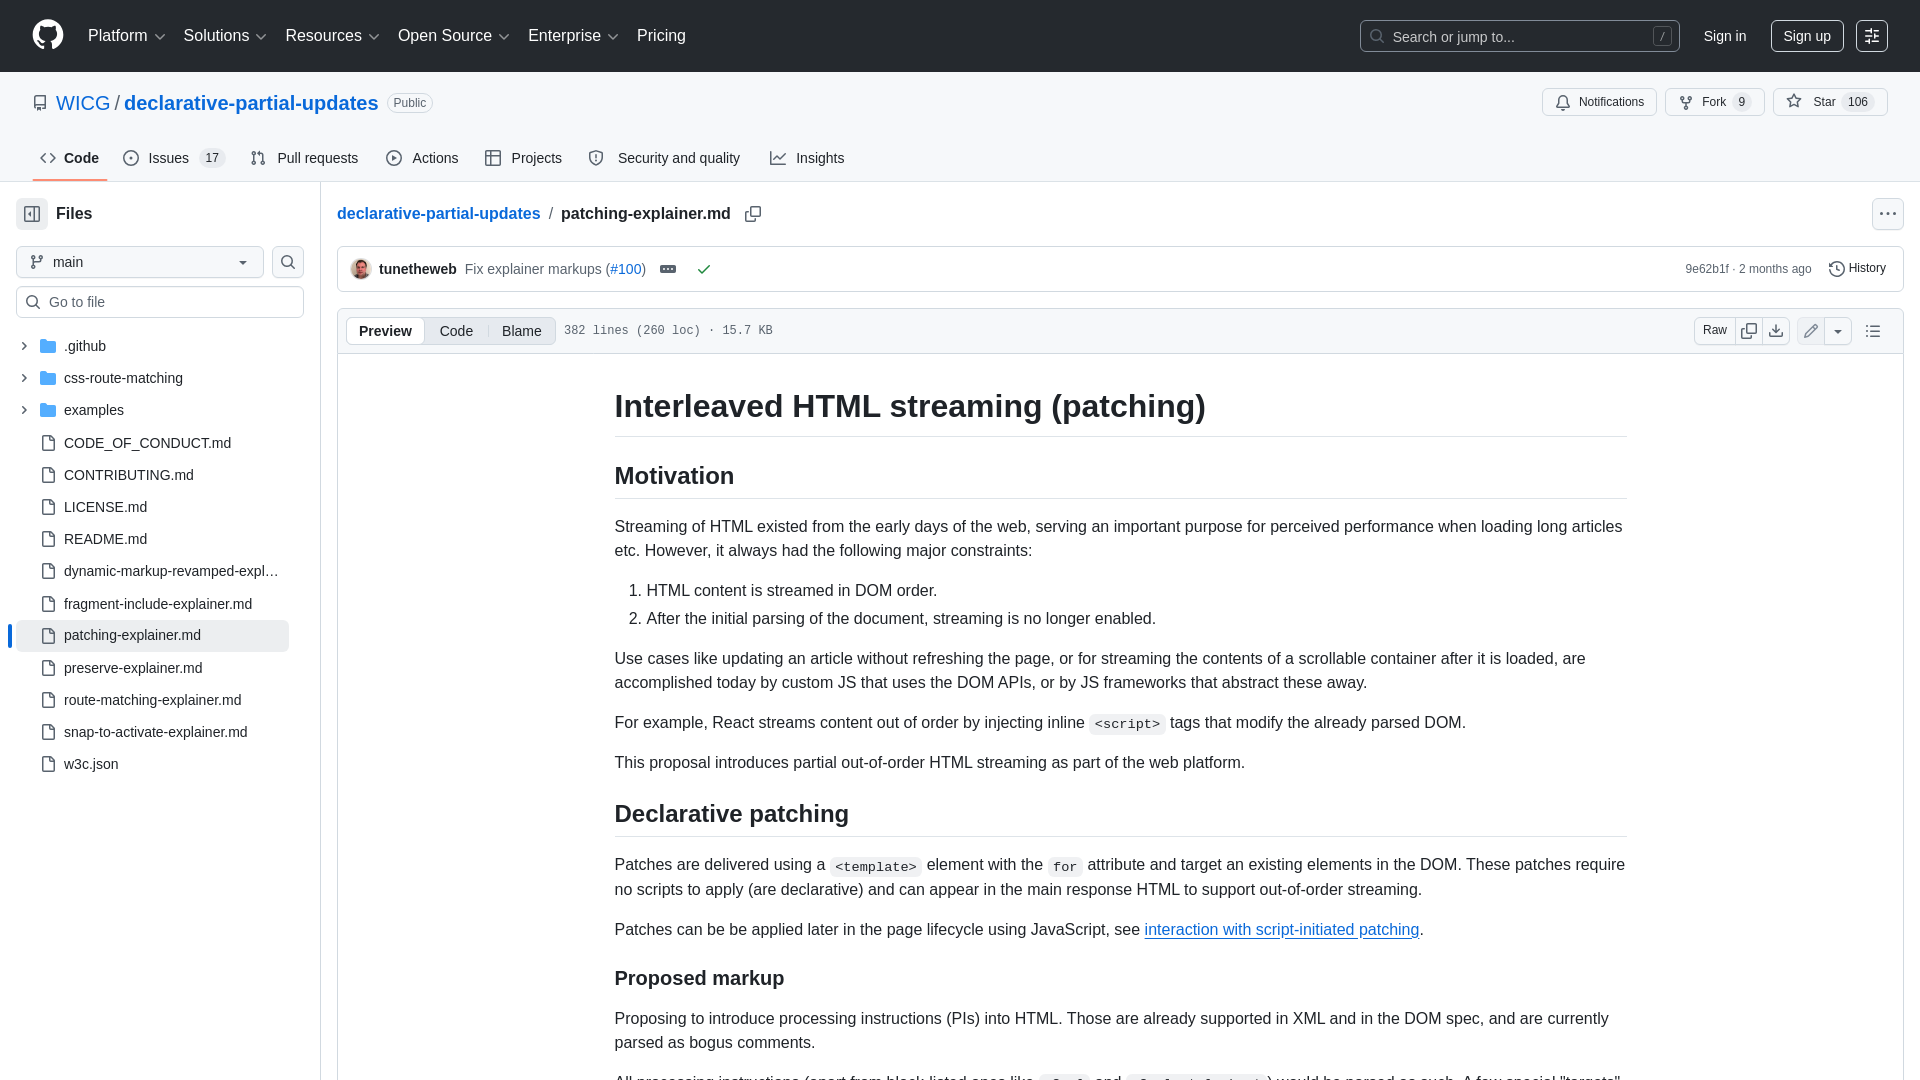Open the dynamic-markup-revamped explainer file
The height and width of the screenshot is (1080, 1920).
[x=171, y=571]
